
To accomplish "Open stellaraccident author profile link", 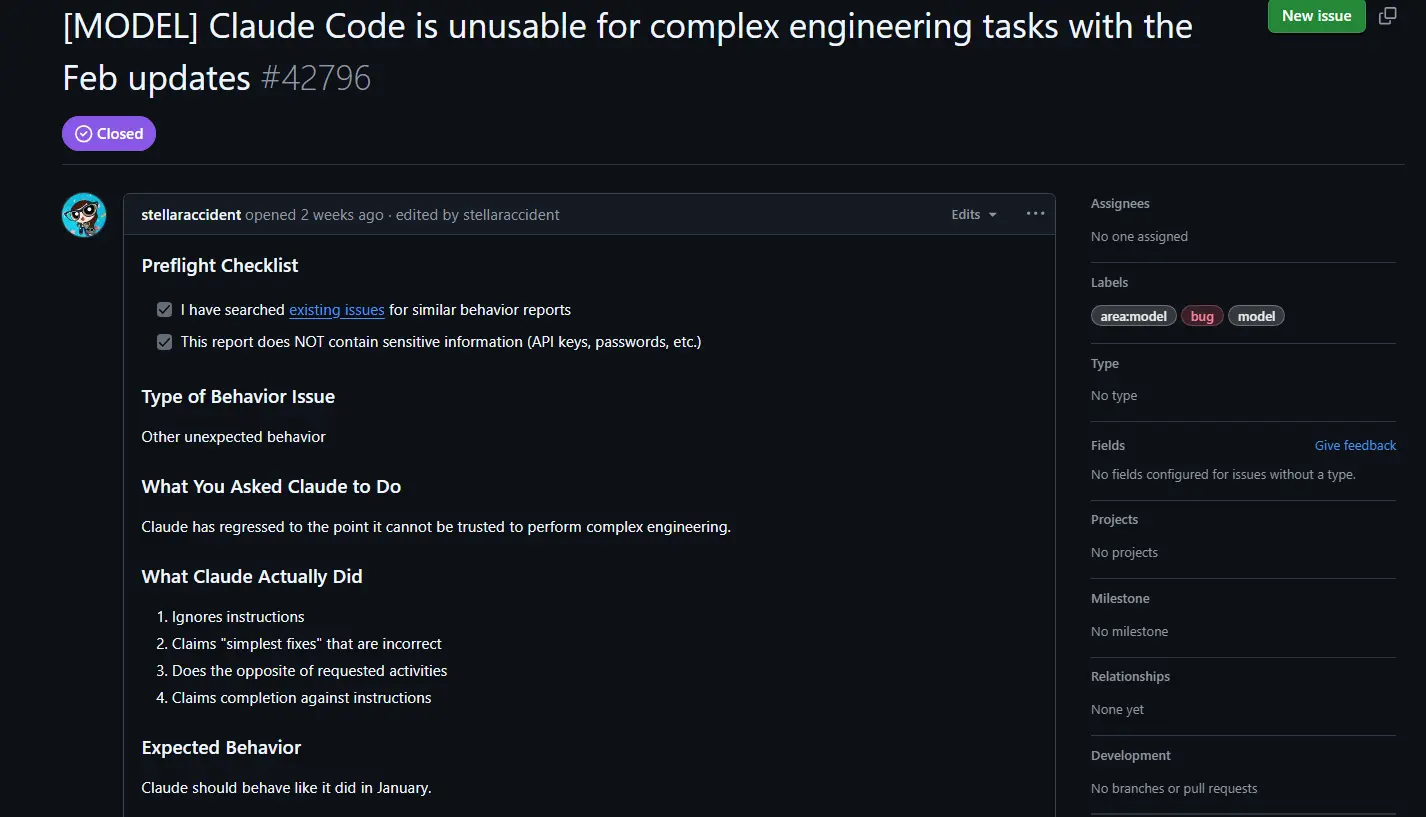I will (191, 214).
